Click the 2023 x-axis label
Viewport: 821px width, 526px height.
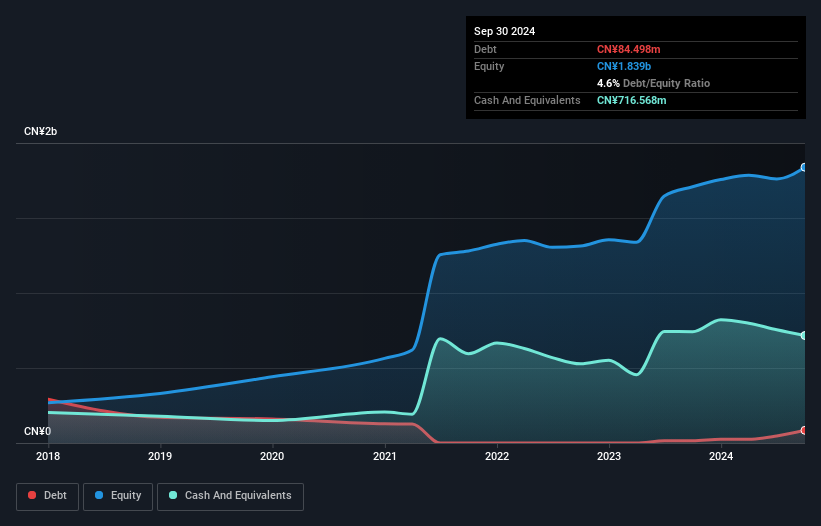tap(609, 456)
